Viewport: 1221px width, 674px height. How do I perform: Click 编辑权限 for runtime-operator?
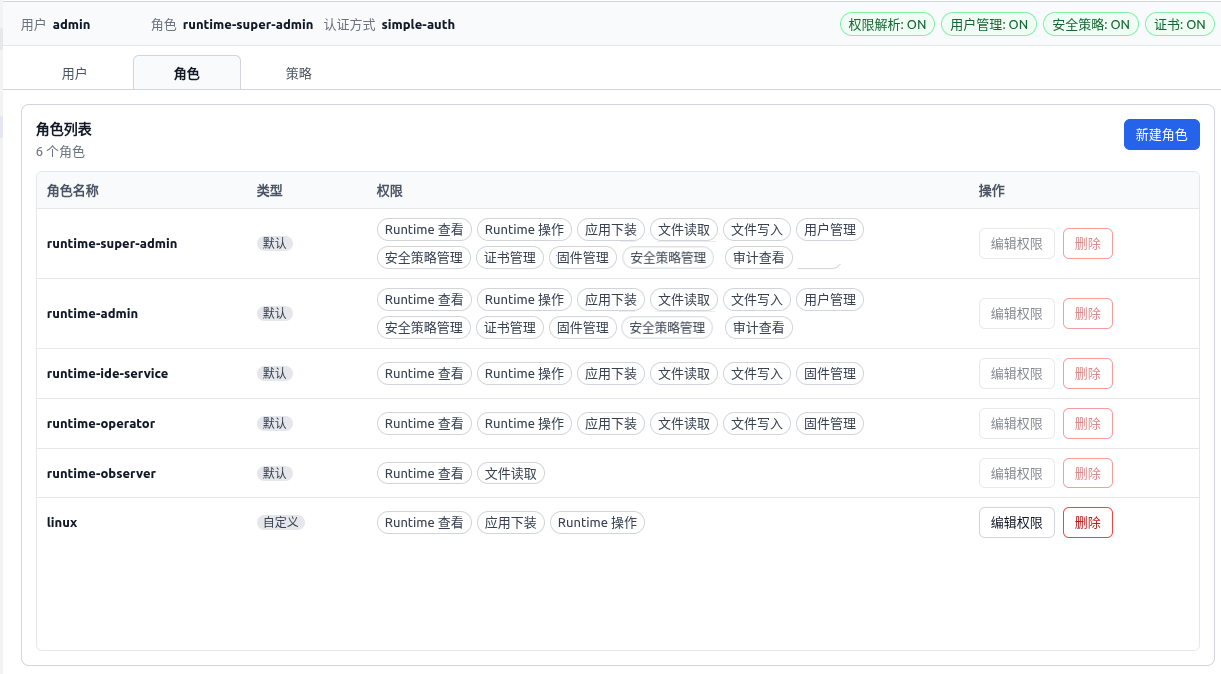click(x=1016, y=424)
